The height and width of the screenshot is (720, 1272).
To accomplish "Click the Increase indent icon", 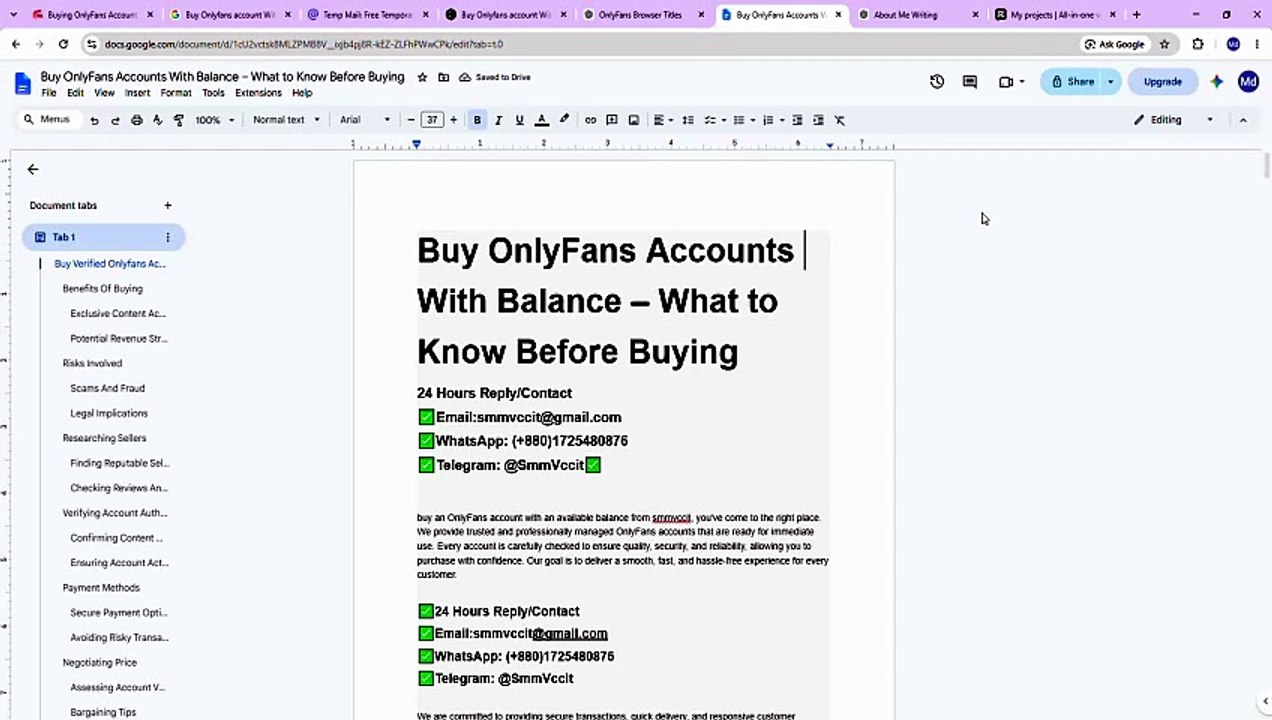I will tap(818, 120).
